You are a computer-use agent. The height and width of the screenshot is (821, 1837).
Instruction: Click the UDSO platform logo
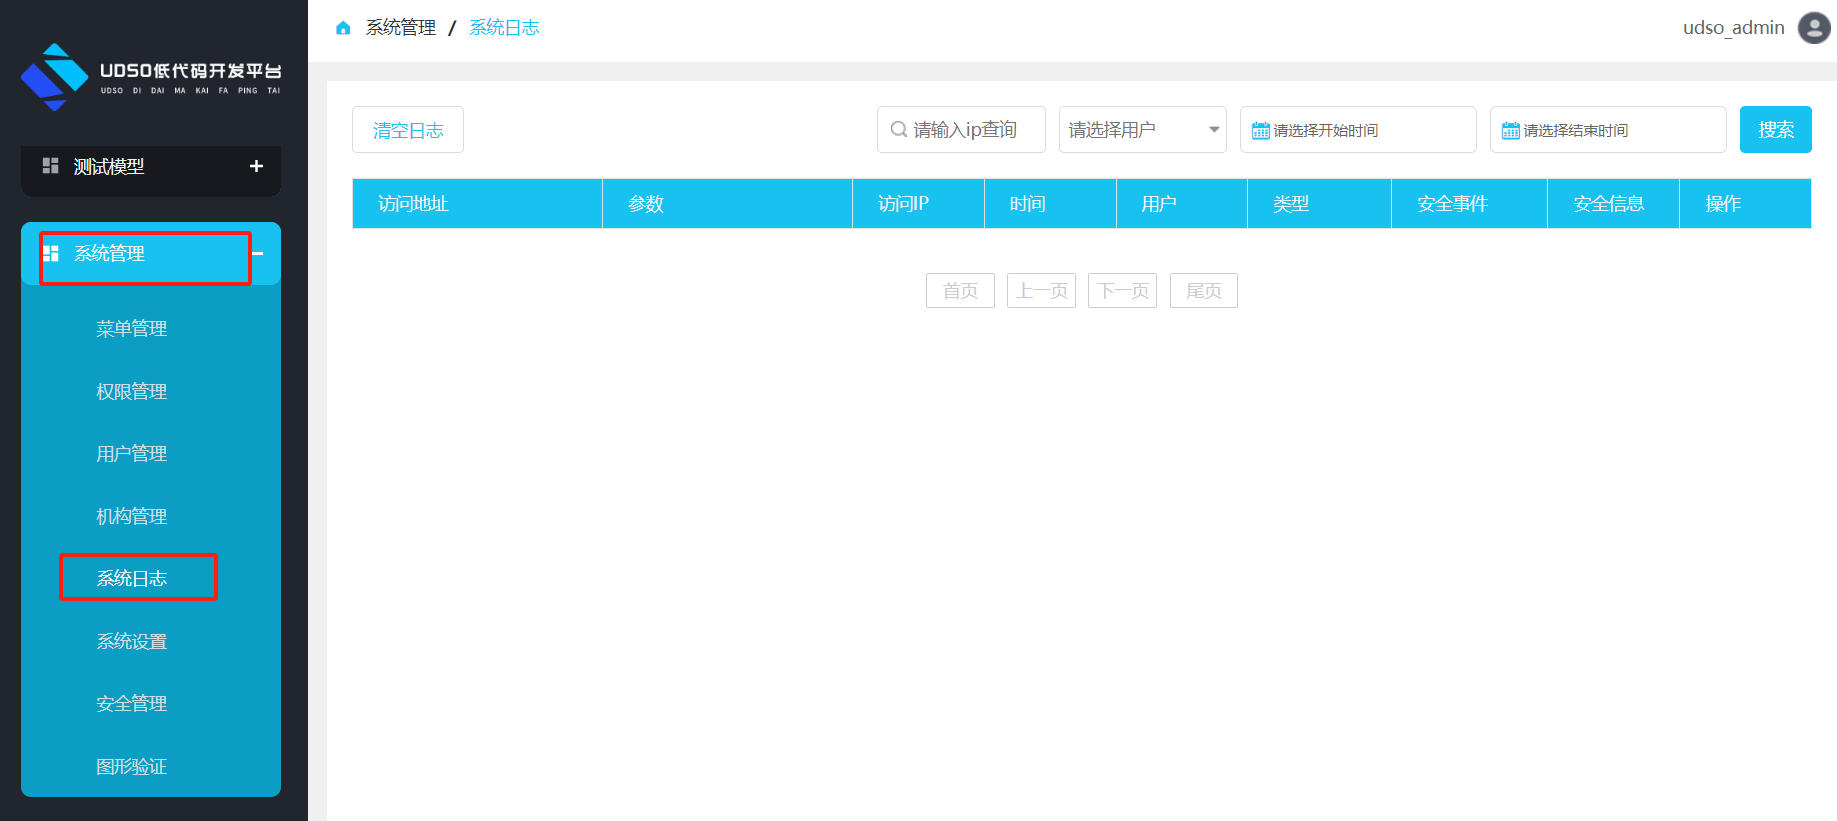(x=151, y=76)
